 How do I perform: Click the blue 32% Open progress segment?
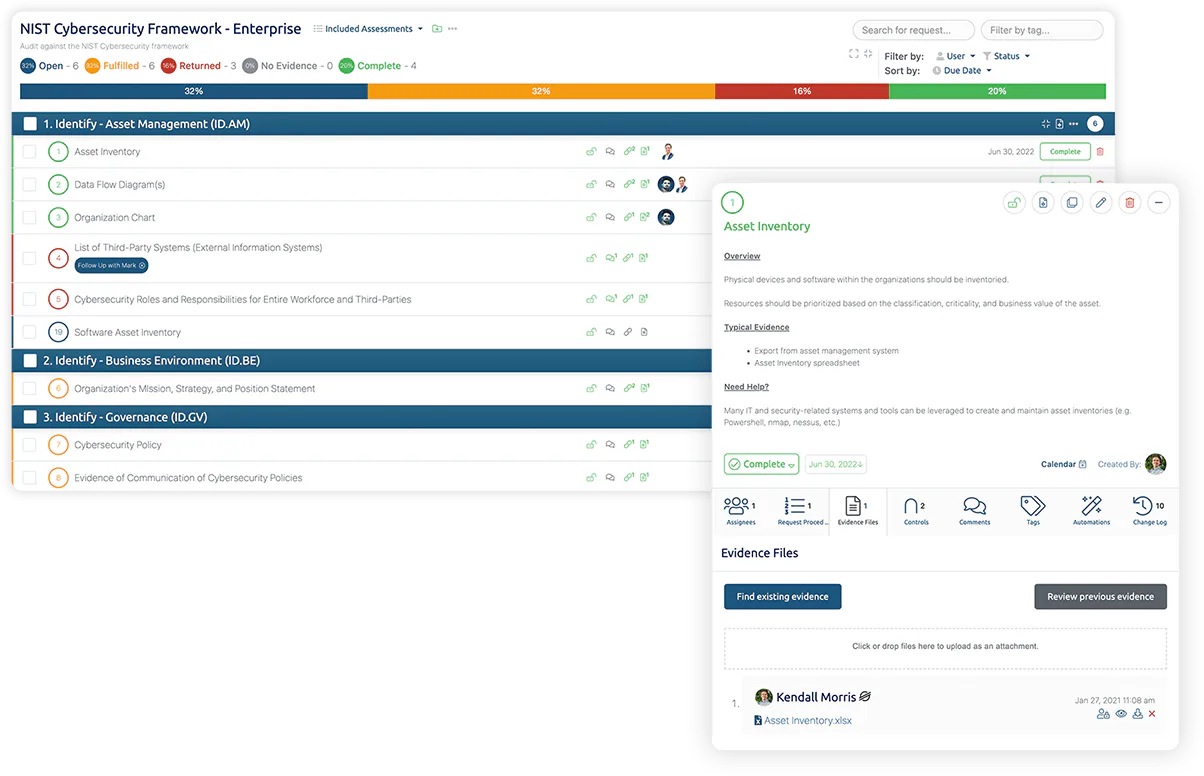click(194, 91)
